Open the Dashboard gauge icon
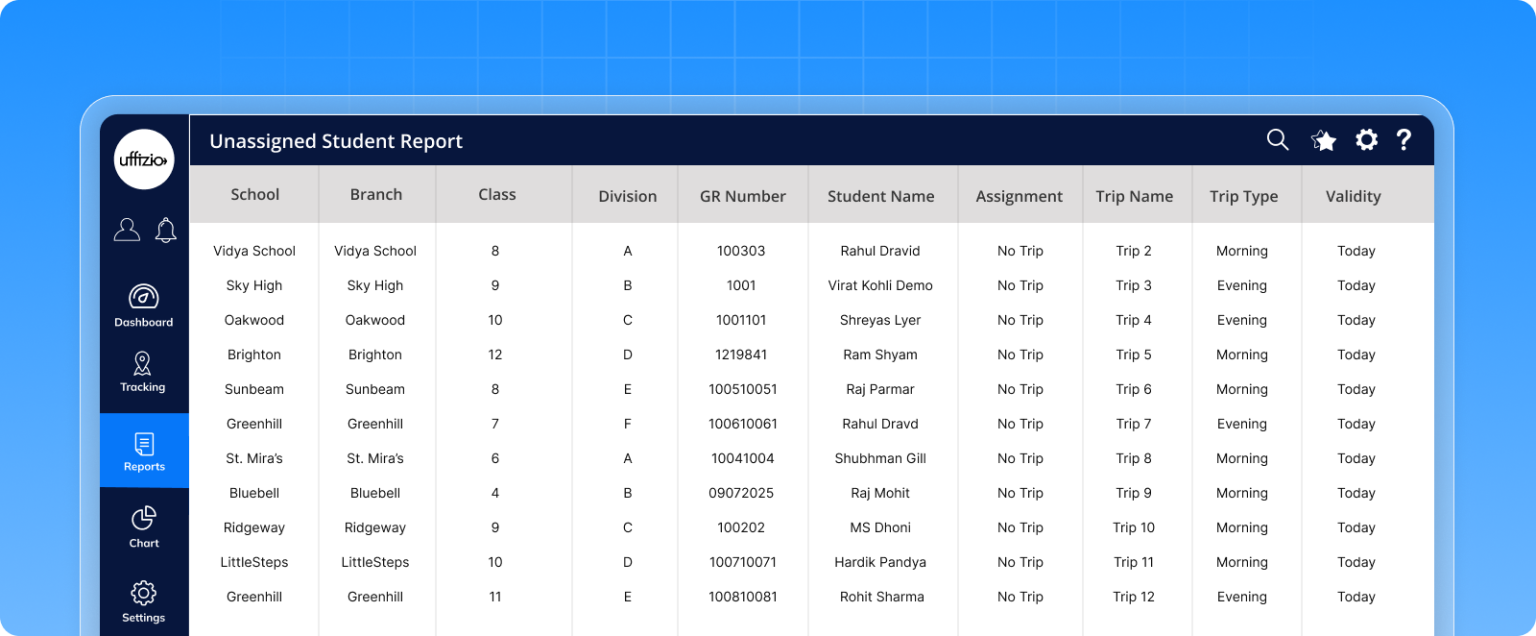This screenshot has width=1536, height=636. click(144, 297)
